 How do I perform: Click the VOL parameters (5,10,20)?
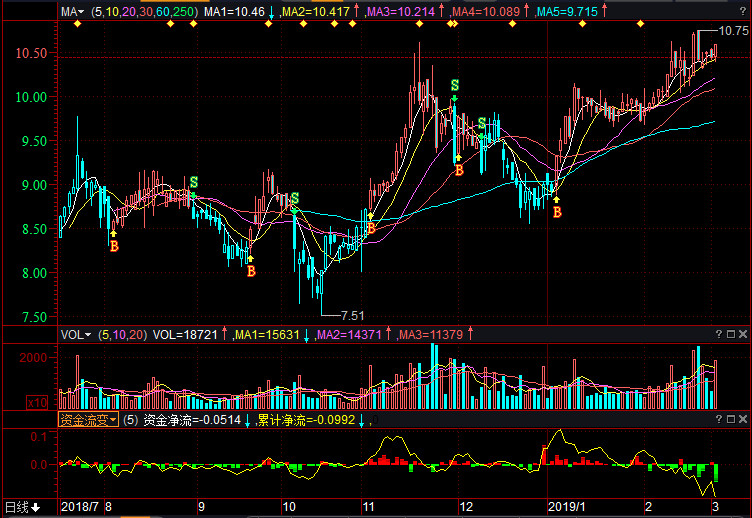(x=122, y=334)
